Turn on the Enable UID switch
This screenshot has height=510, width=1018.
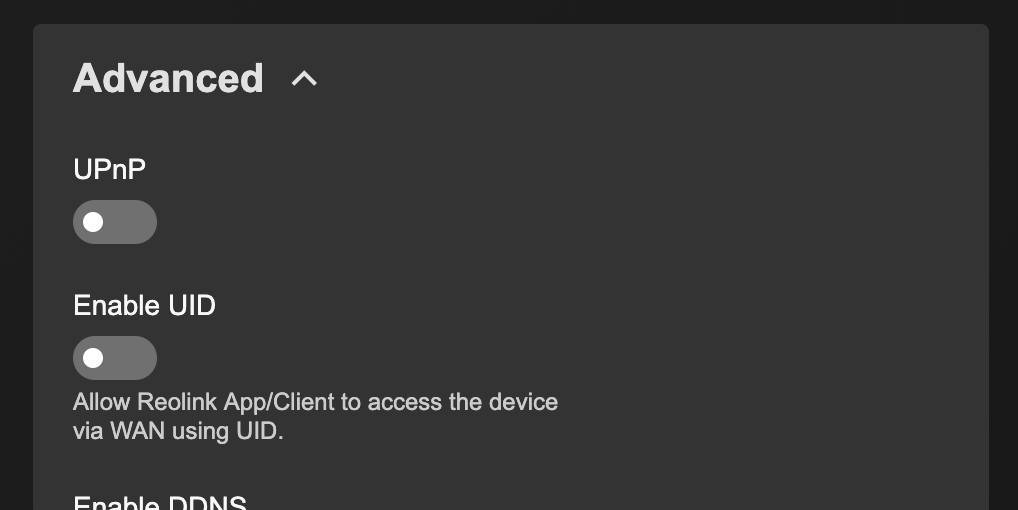coord(115,358)
